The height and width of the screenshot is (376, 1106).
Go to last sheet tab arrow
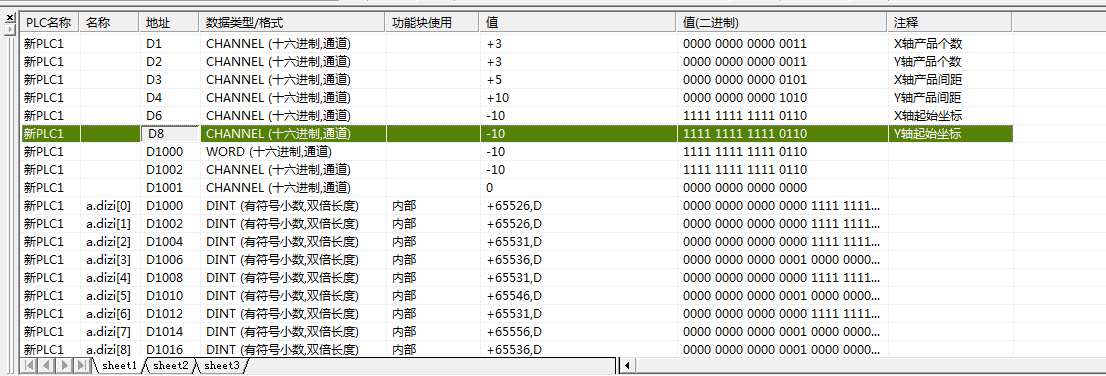[81, 365]
